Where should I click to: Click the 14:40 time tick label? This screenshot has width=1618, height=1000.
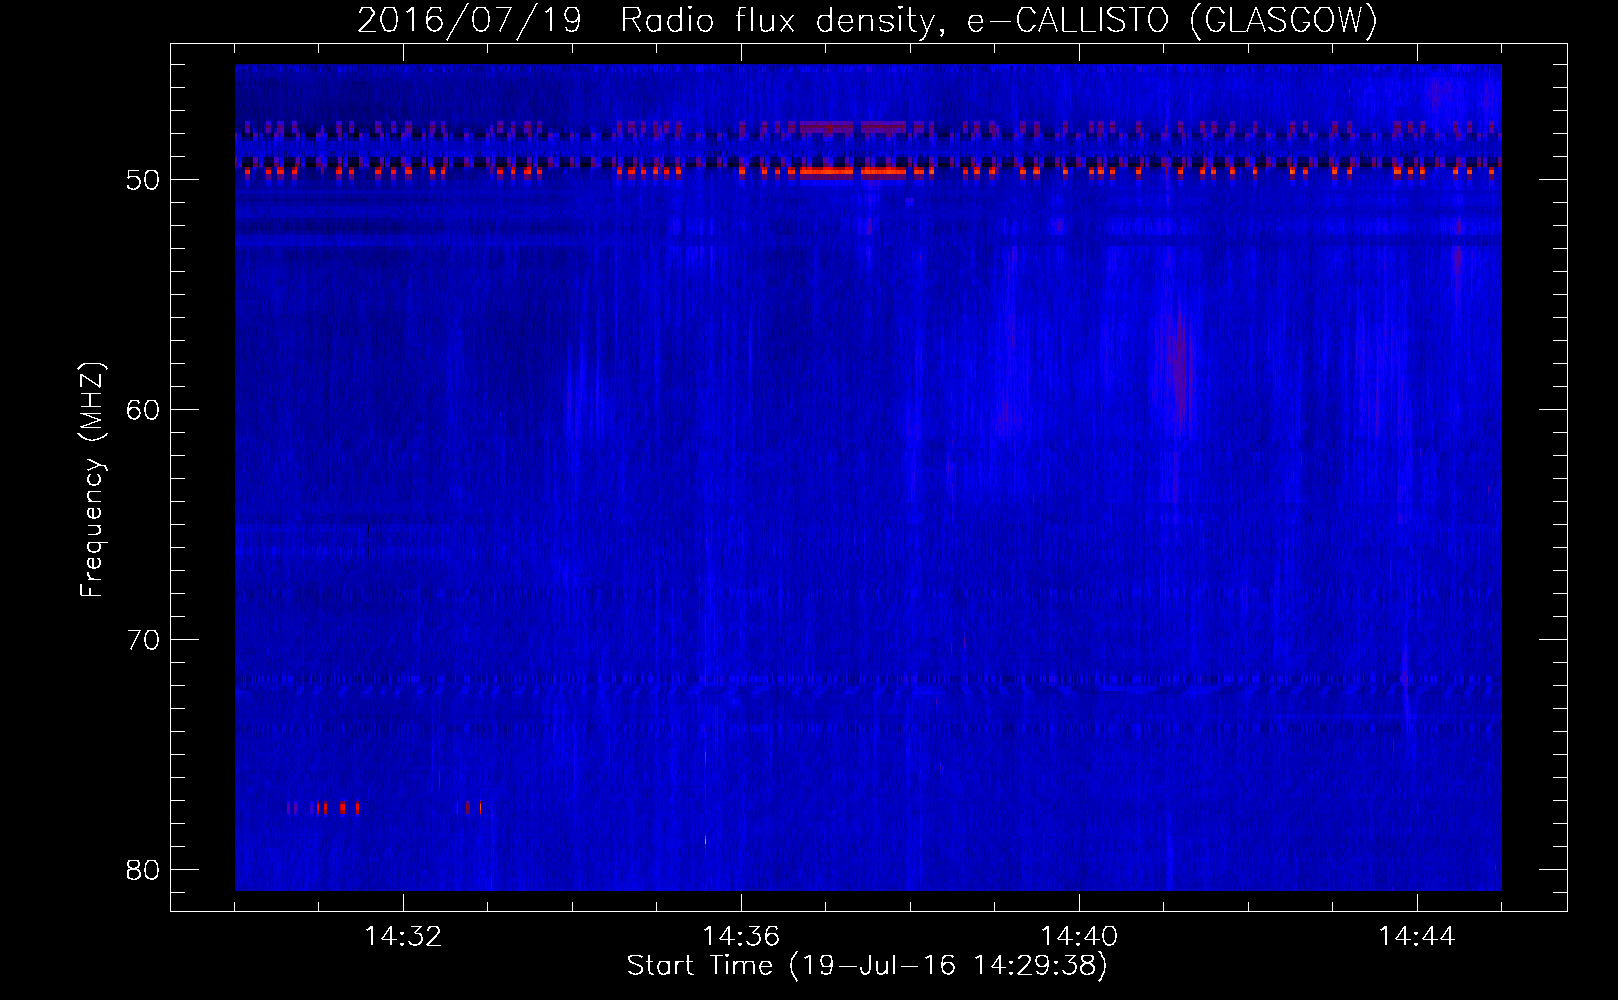coord(1079,937)
